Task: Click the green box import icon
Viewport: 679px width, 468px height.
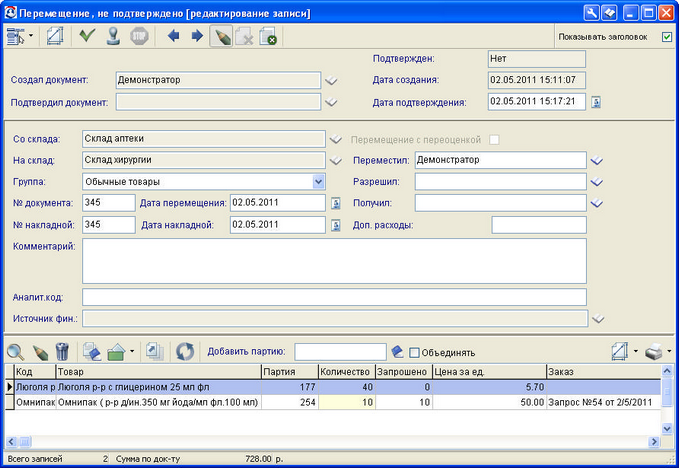Action: click(116, 352)
